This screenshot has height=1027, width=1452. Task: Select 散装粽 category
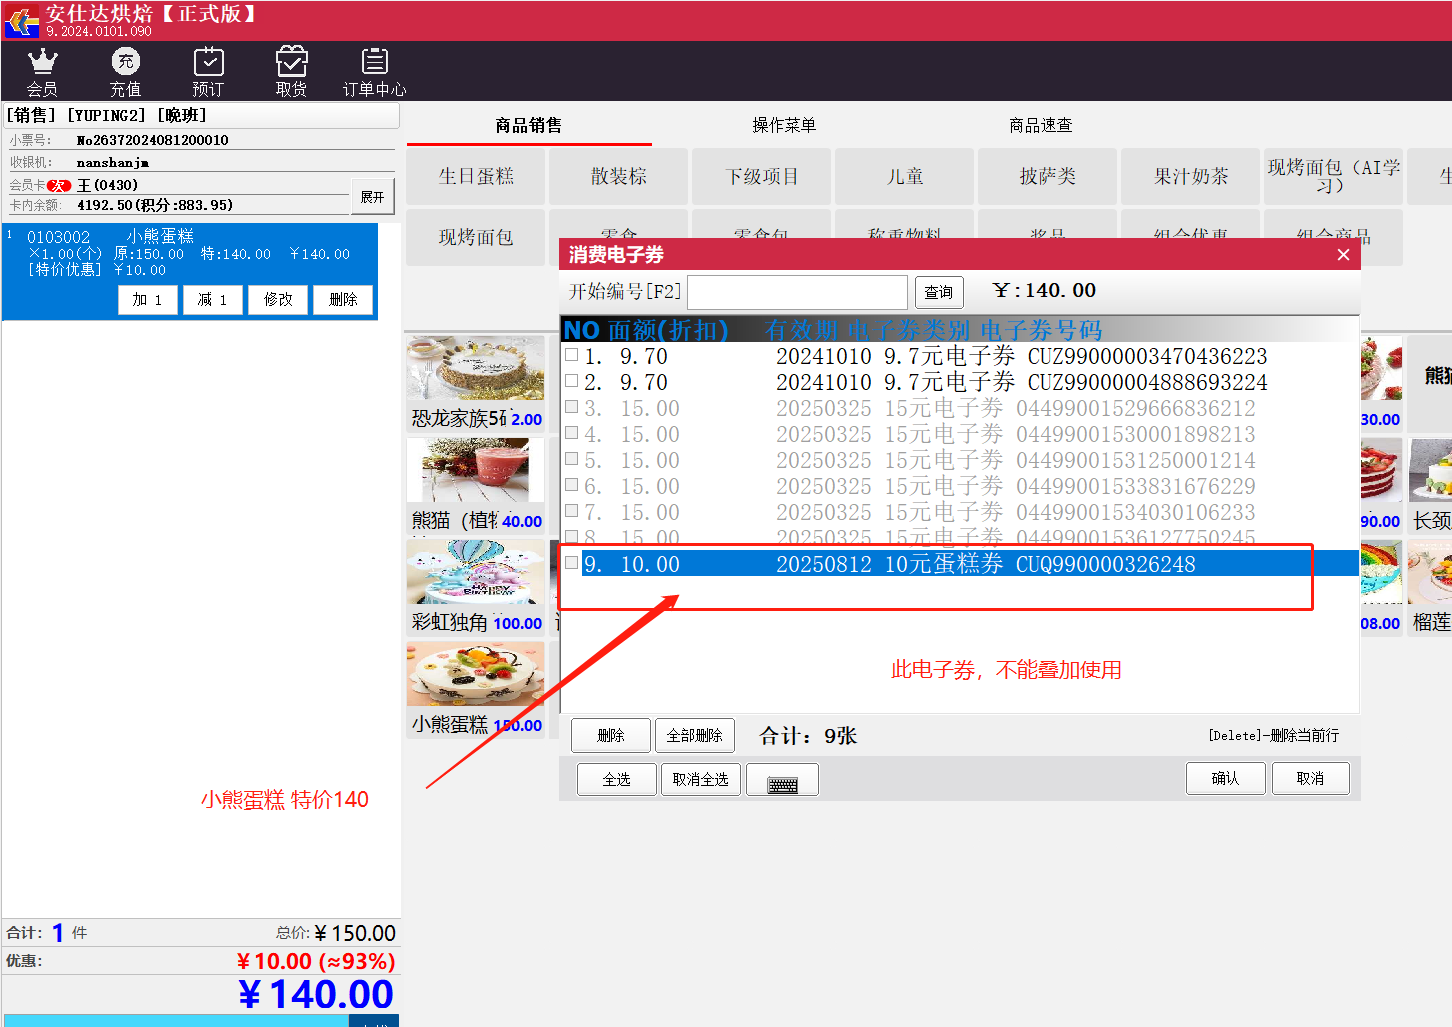point(619,176)
